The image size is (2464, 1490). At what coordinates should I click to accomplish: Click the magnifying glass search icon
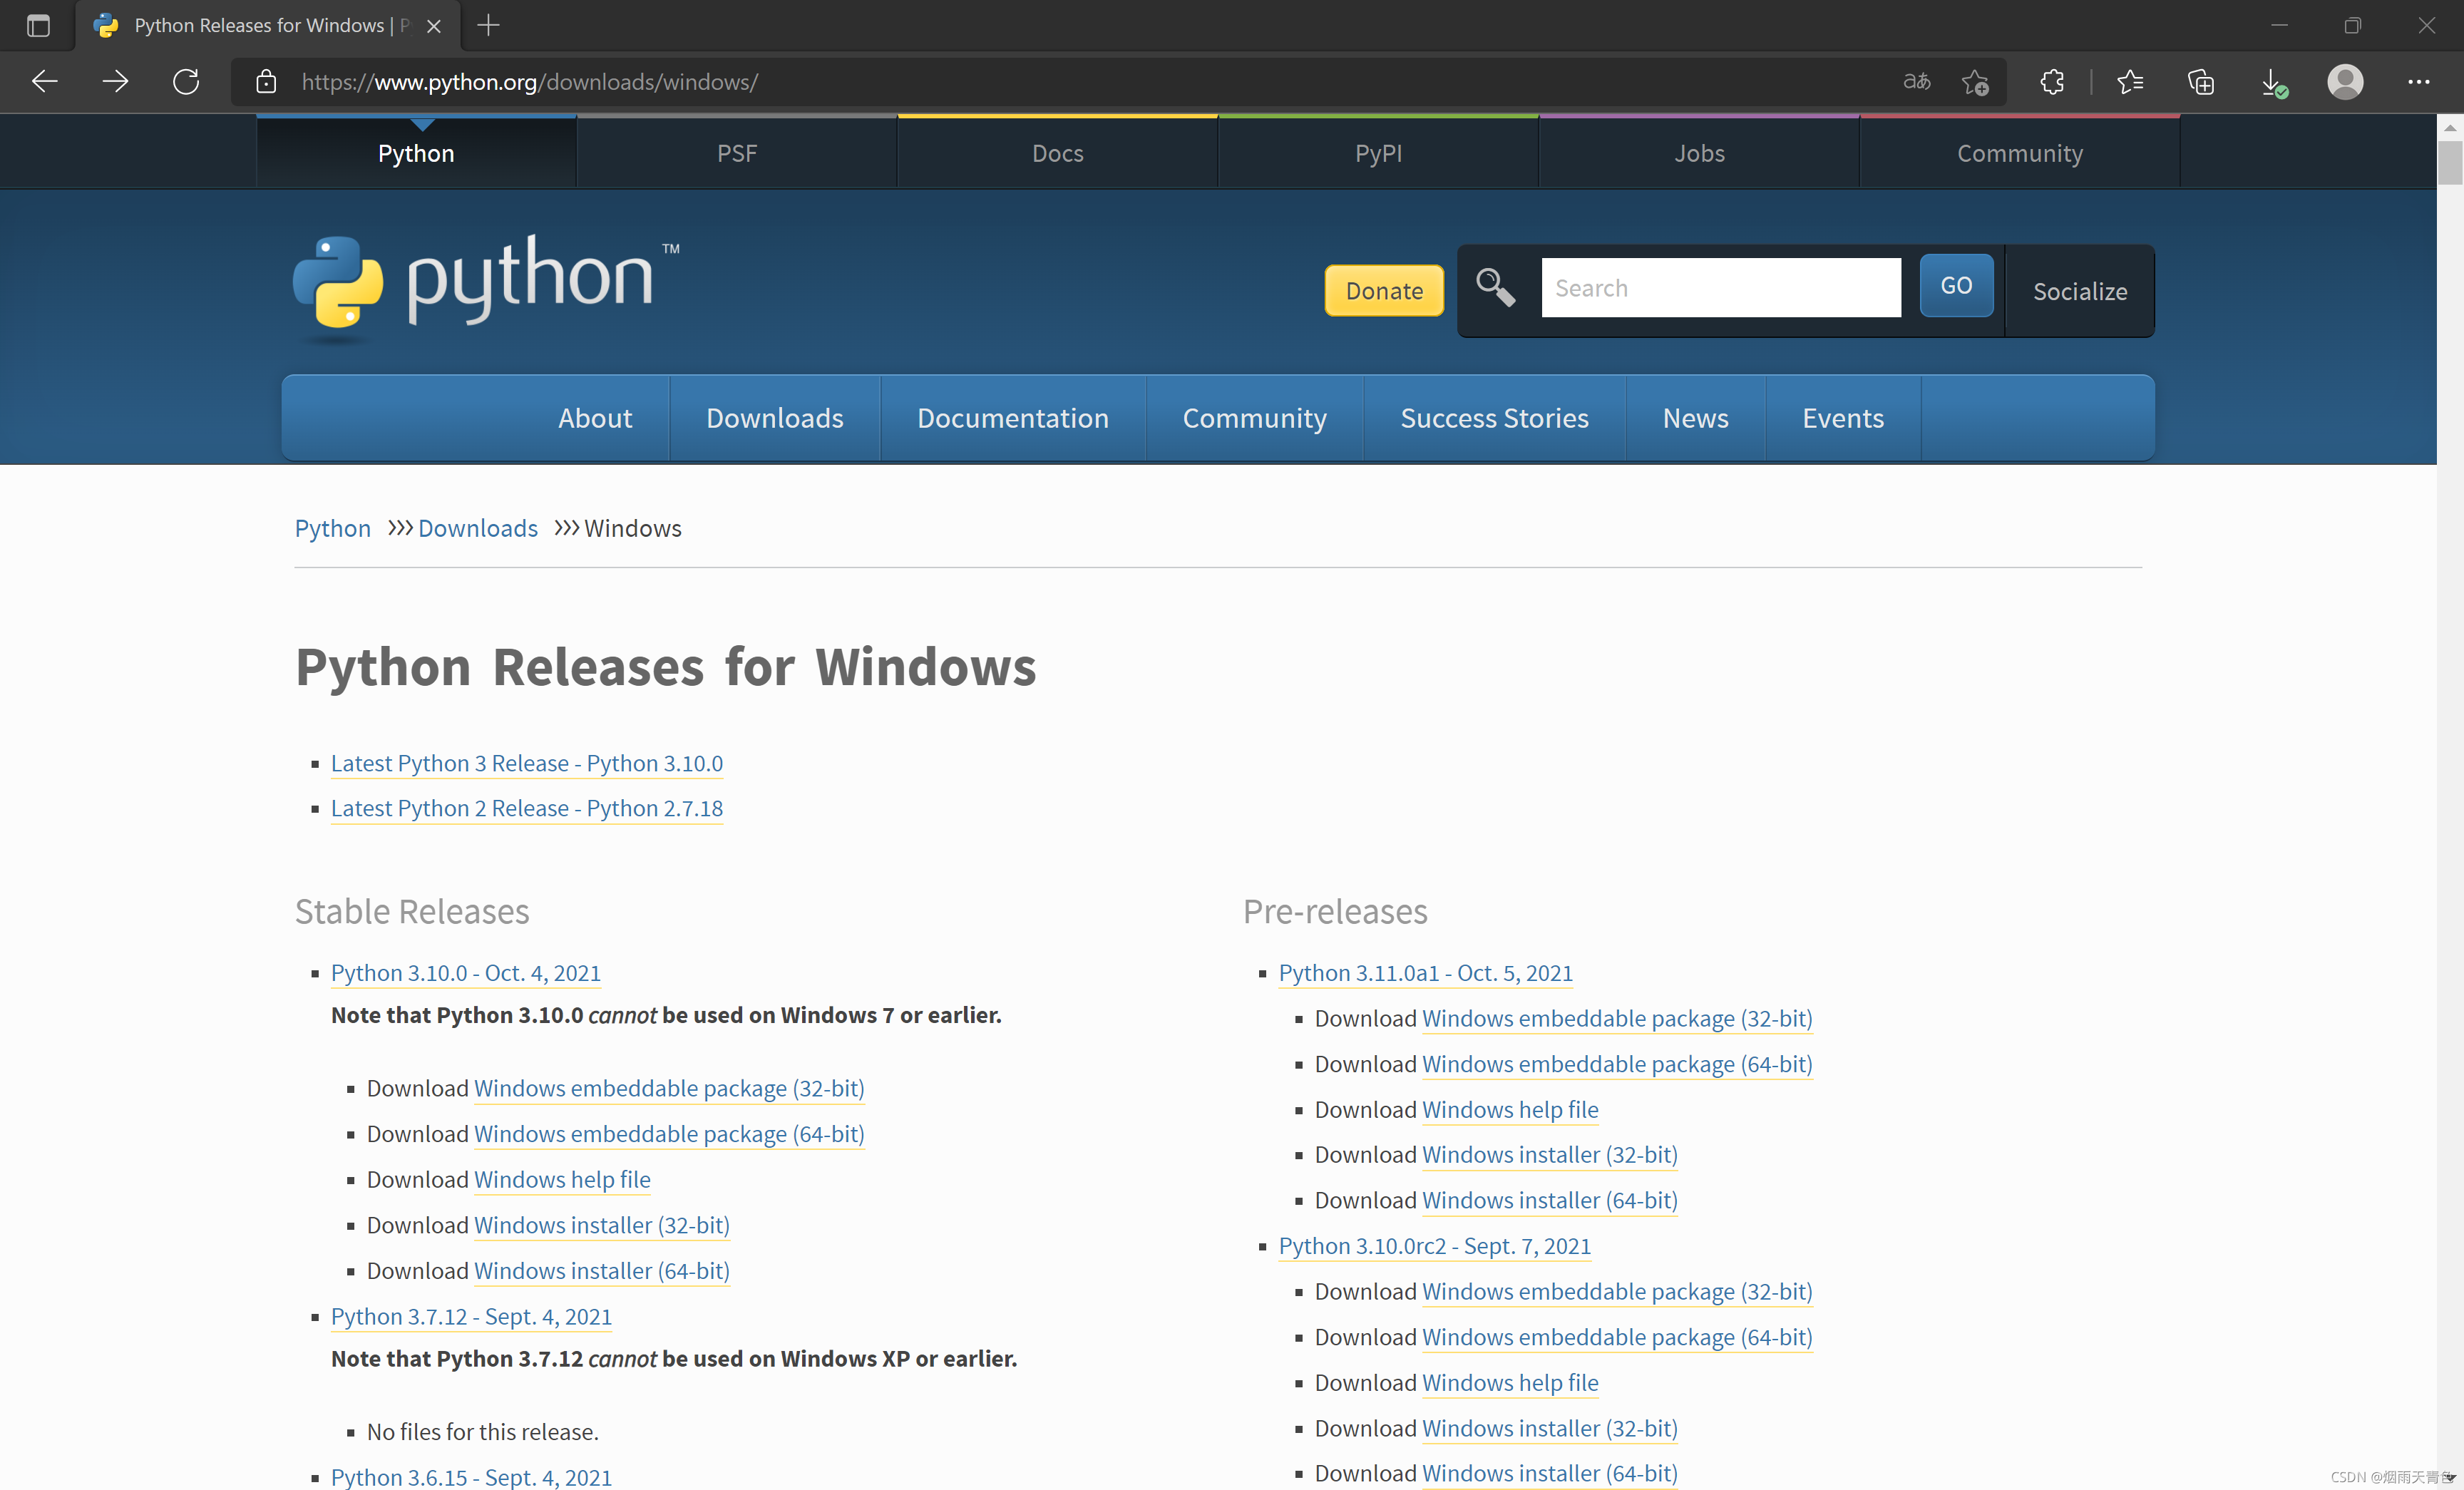tap(1495, 288)
